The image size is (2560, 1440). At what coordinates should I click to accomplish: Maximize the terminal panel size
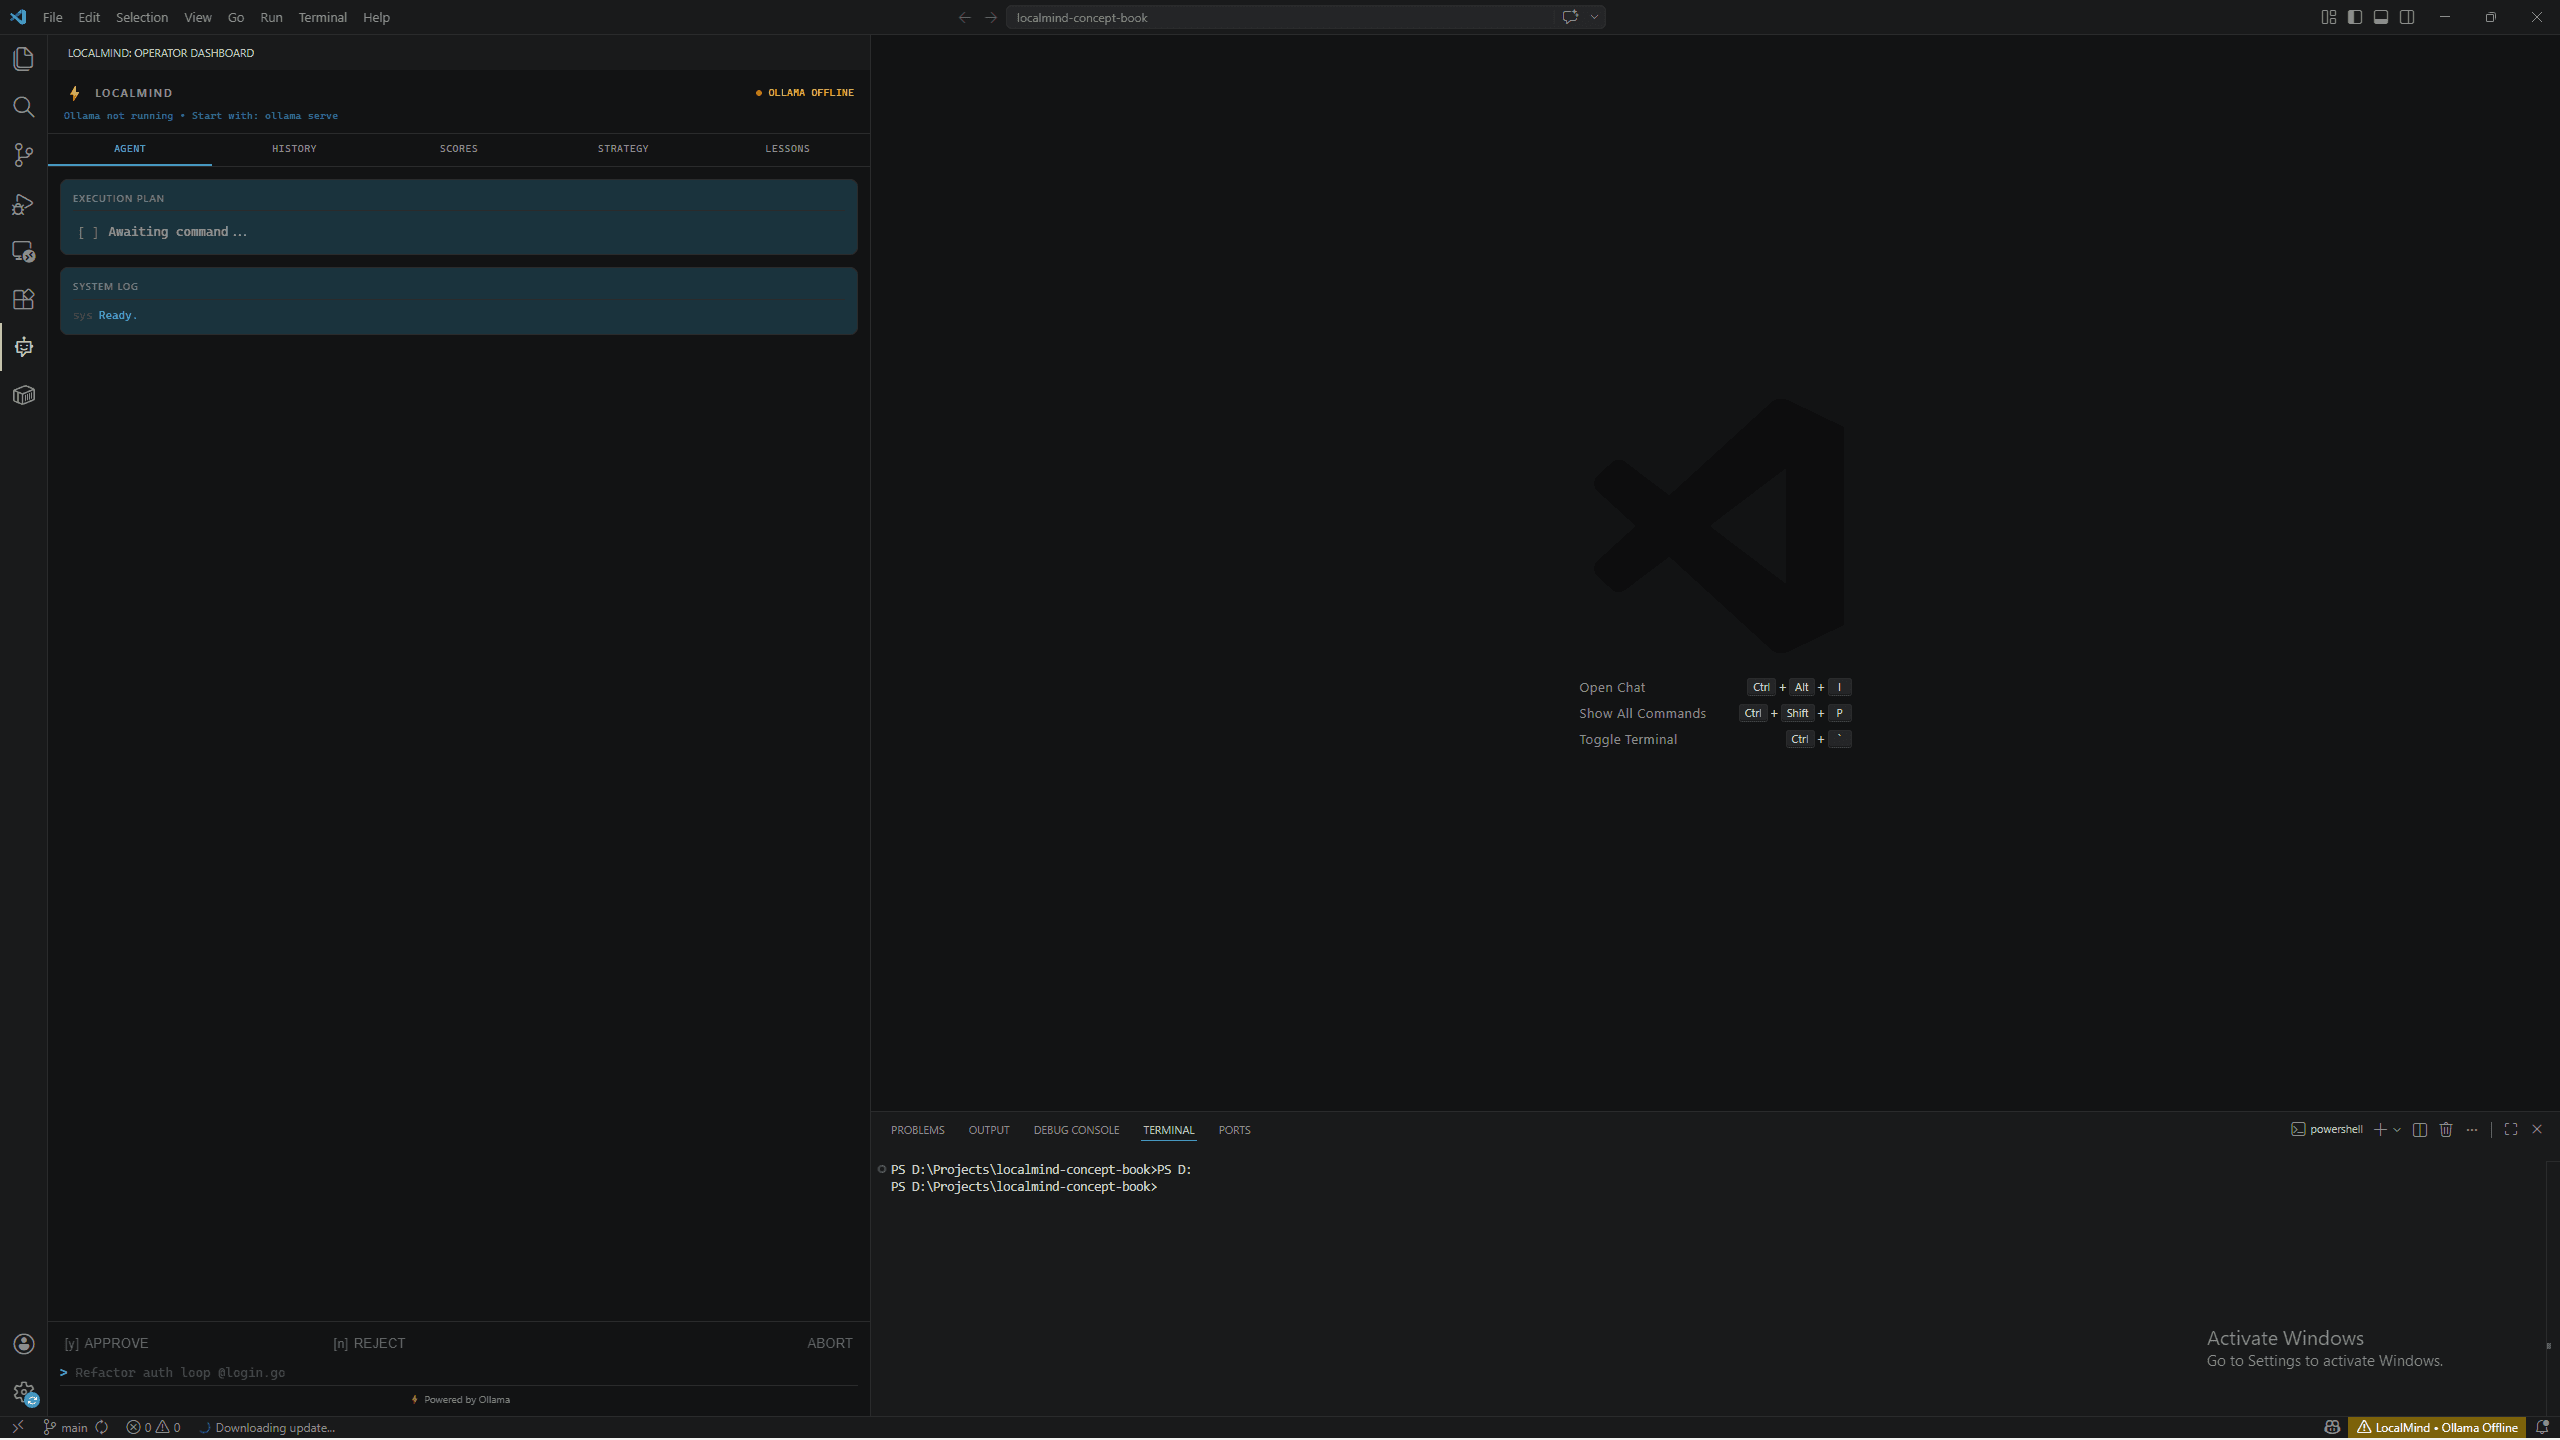[2511, 1129]
